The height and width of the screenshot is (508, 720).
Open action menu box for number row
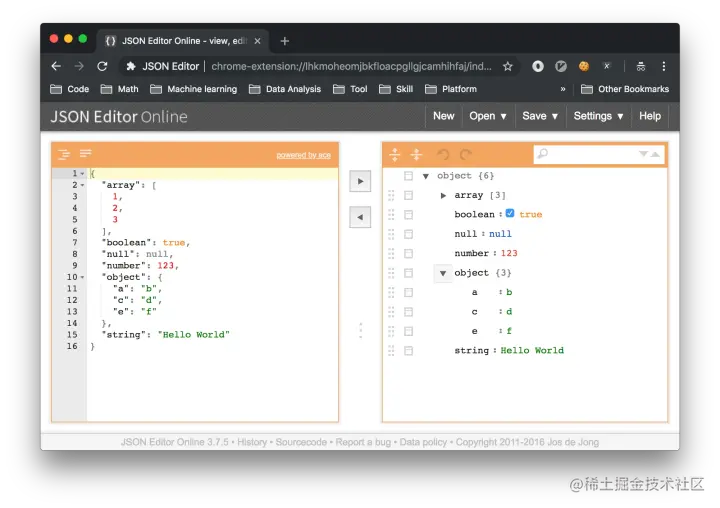click(x=408, y=254)
